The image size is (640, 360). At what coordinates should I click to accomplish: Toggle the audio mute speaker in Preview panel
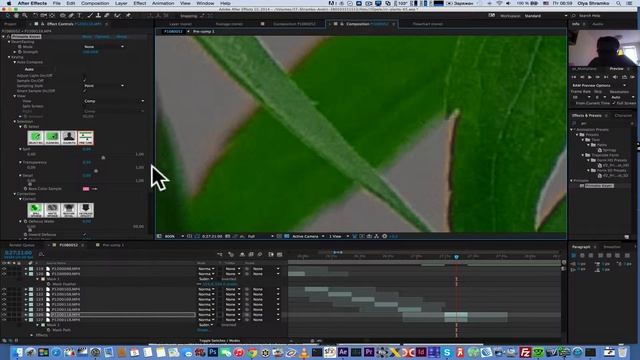[x=615, y=77]
